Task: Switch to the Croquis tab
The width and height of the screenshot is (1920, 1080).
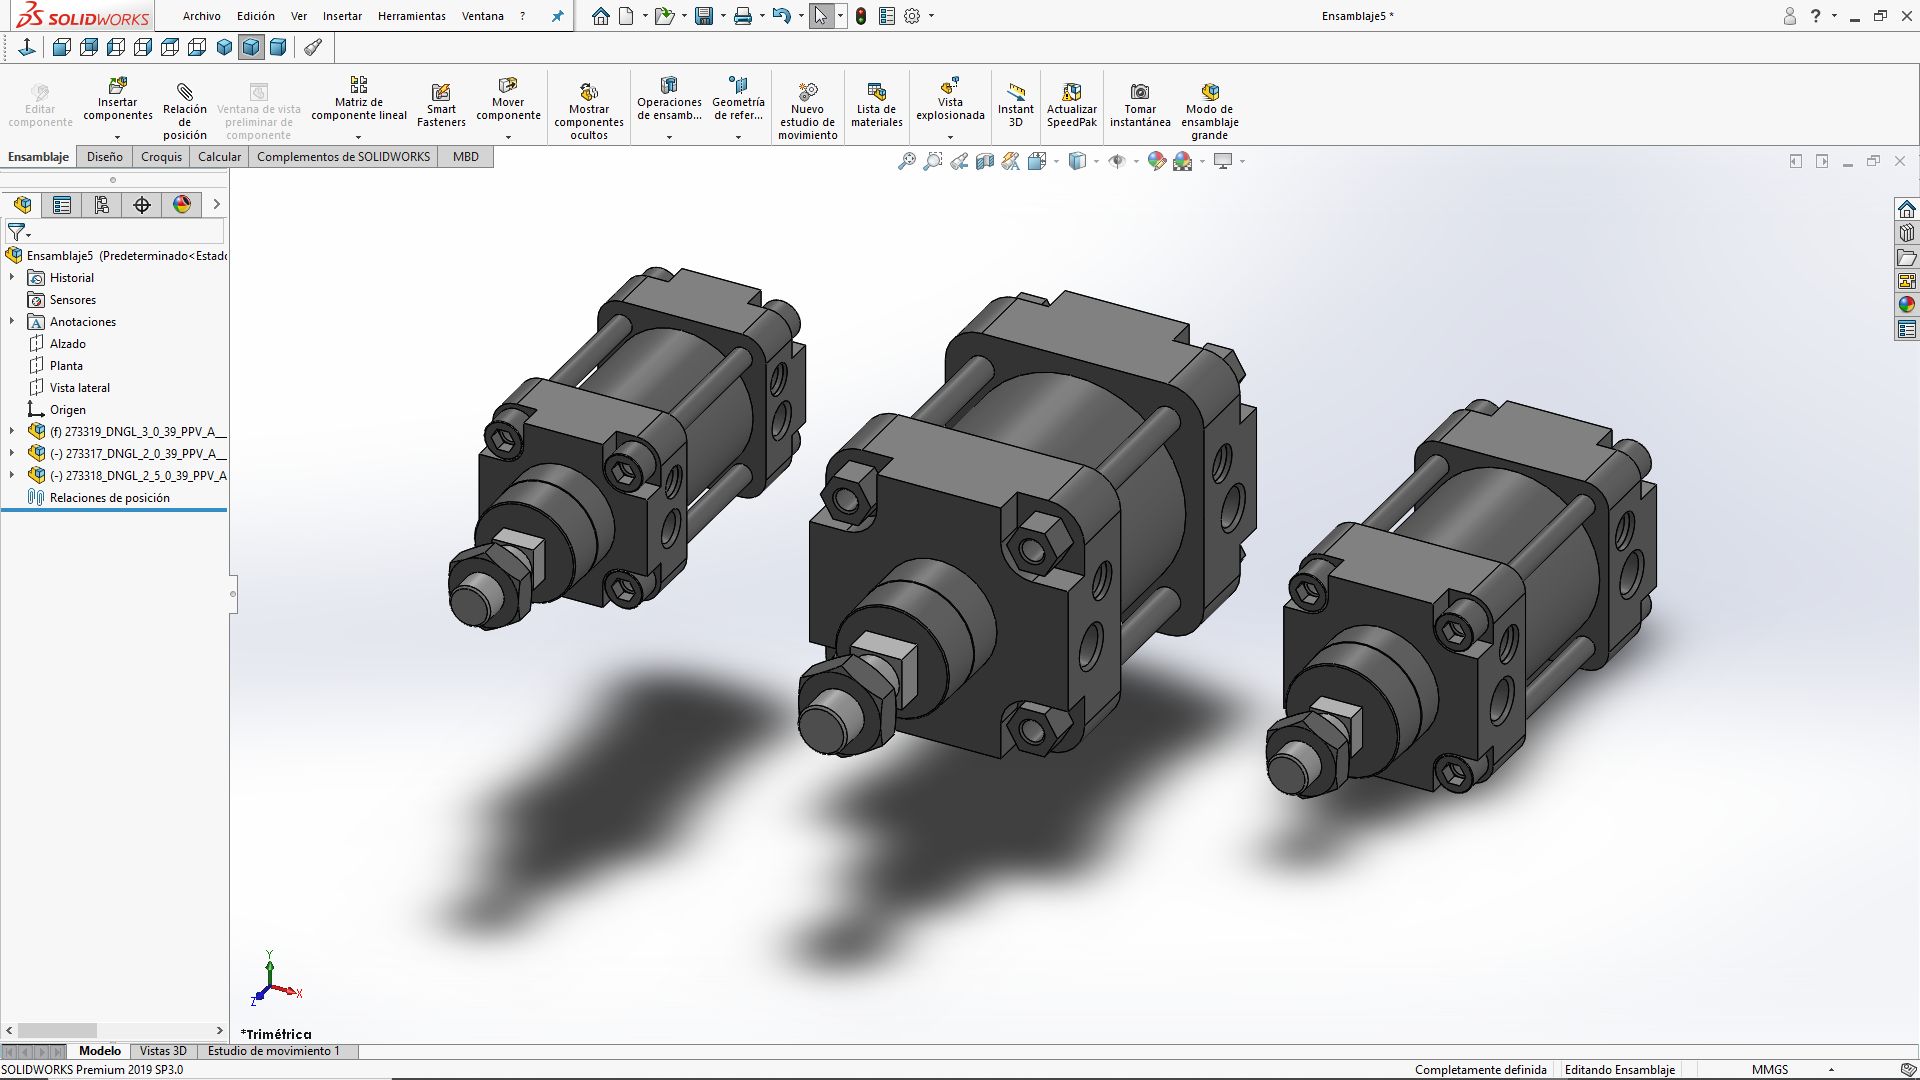Action: click(x=160, y=157)
